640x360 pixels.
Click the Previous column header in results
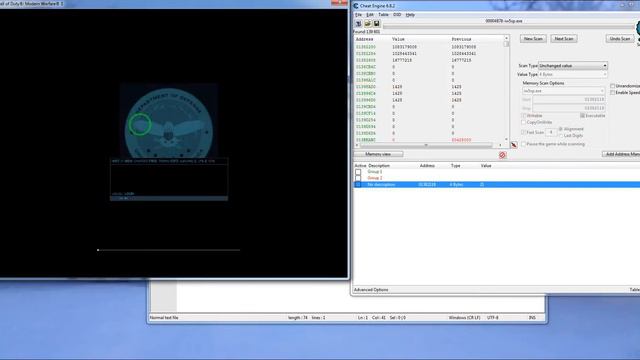[x=462, y=39]
